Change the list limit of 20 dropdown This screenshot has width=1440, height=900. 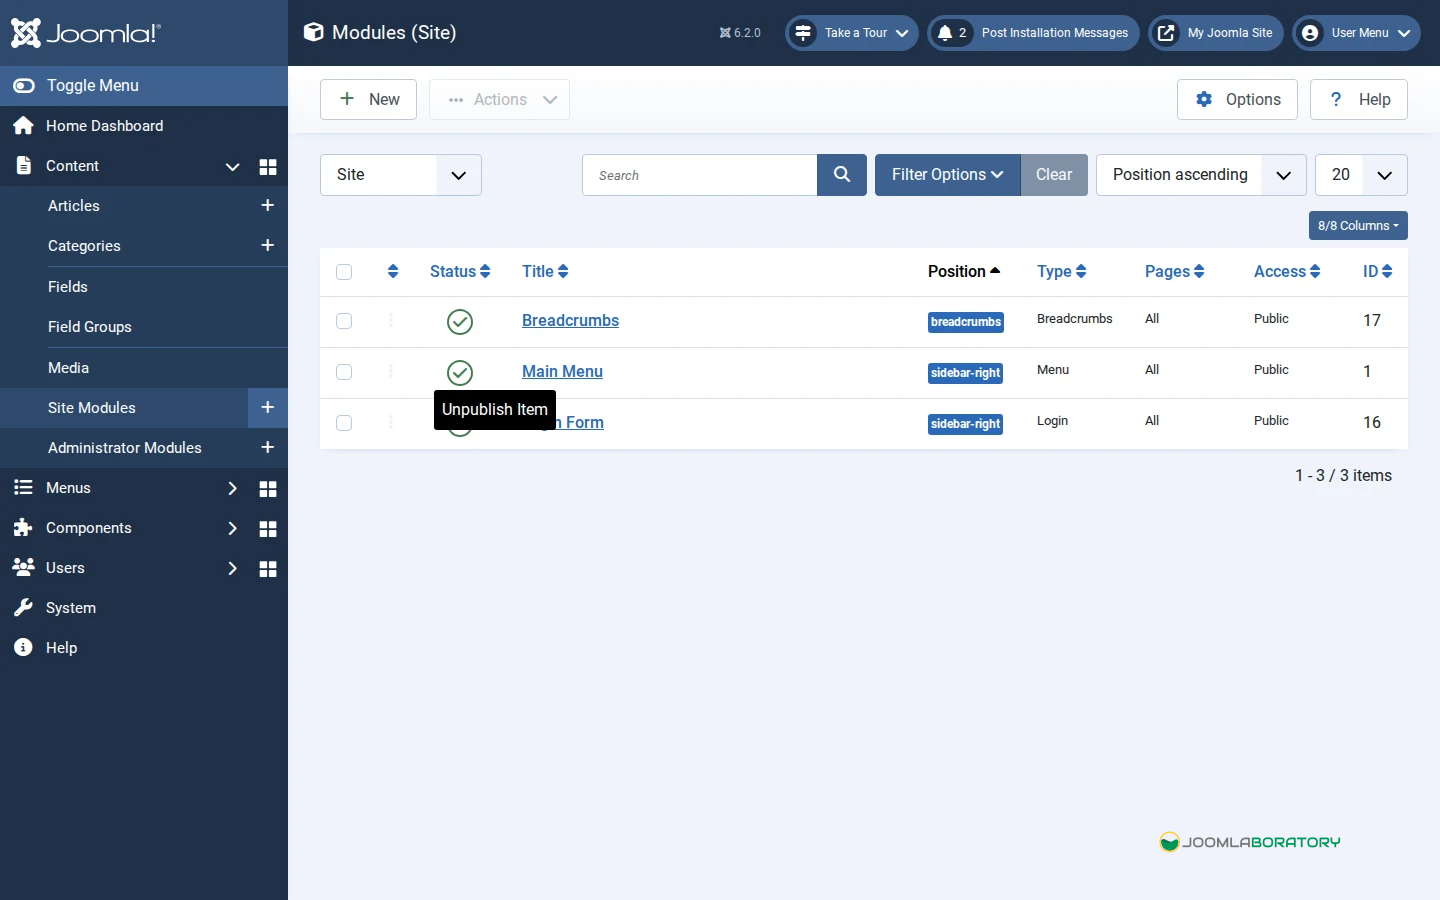[1361, 175]
